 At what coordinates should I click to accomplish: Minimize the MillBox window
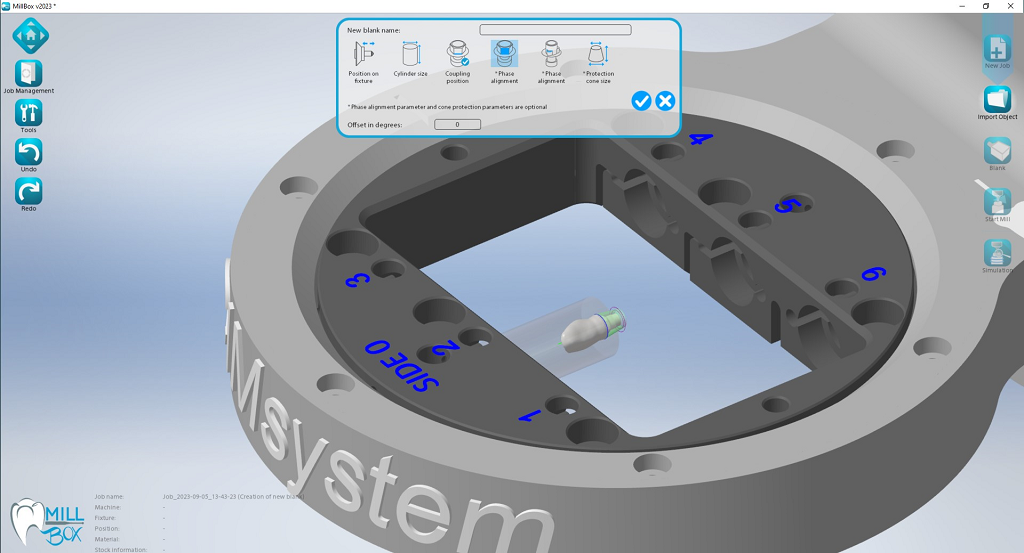point(963,6)
